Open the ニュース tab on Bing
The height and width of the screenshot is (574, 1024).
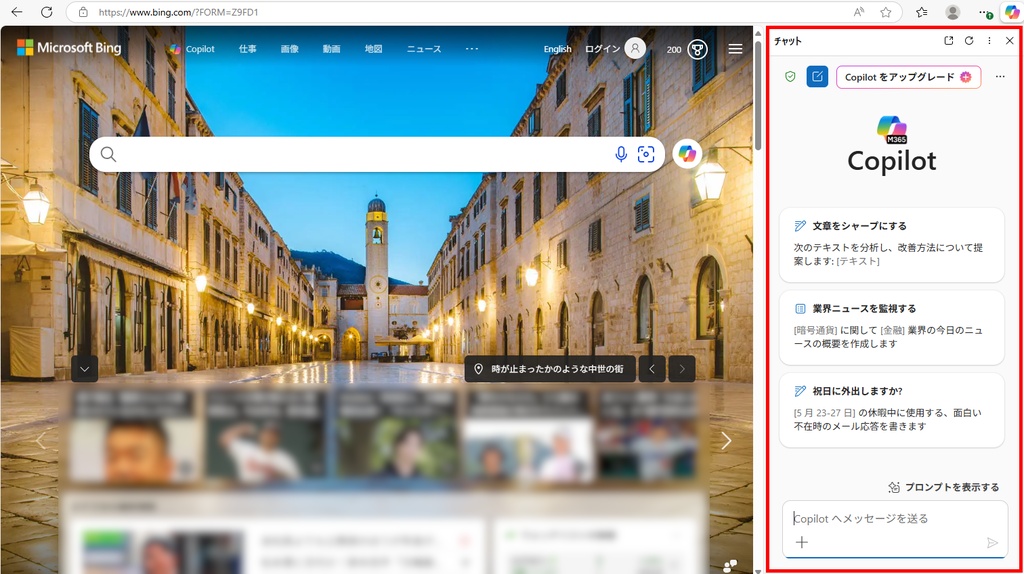pyautogui.click(x=424, y=49)
